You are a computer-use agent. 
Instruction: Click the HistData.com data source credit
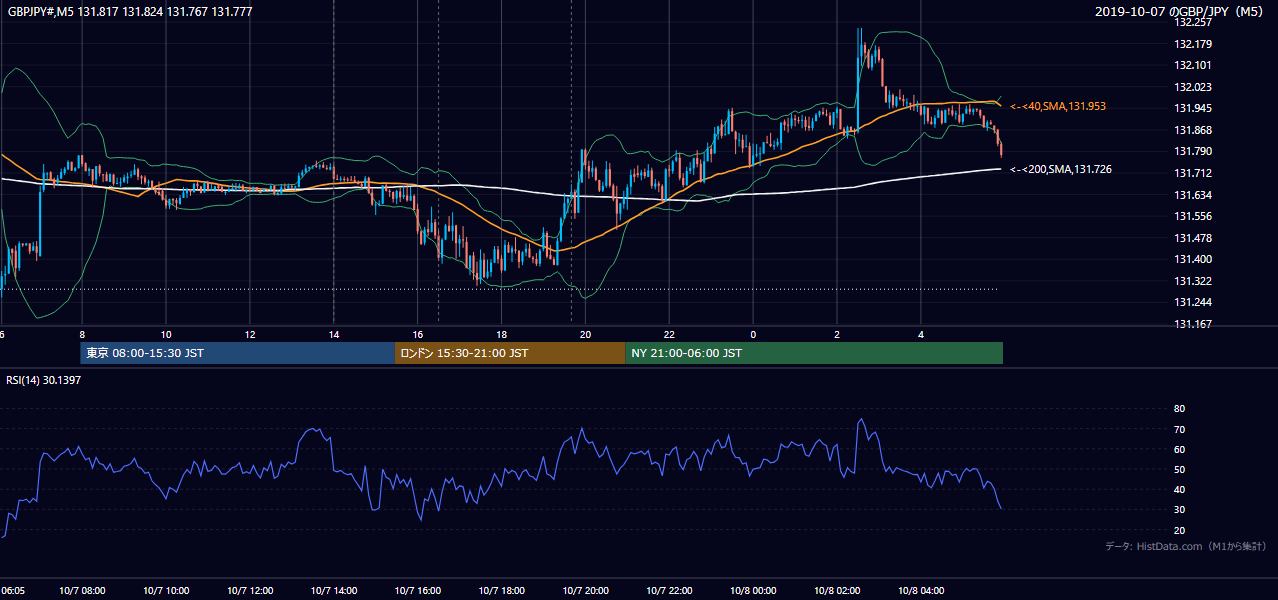click(x=1185, y=546)
